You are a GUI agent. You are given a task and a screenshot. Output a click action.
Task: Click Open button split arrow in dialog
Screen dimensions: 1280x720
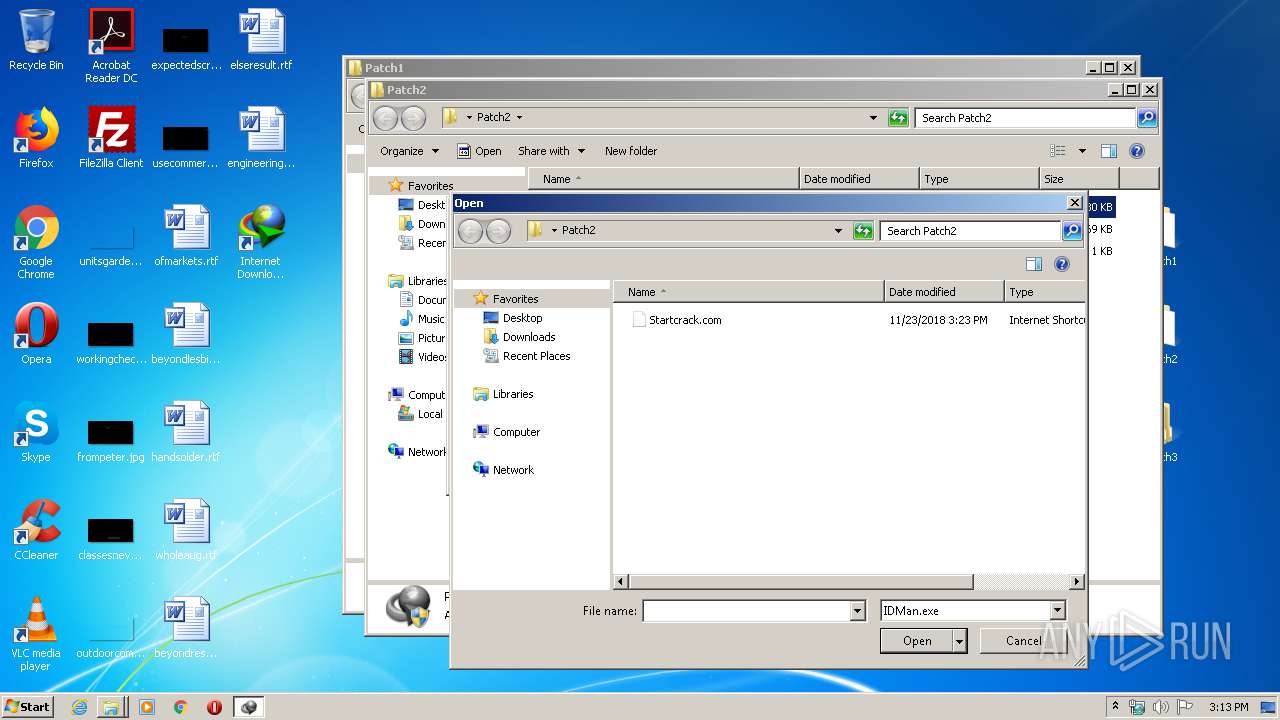pyautogui.click(x=960, y=641)
